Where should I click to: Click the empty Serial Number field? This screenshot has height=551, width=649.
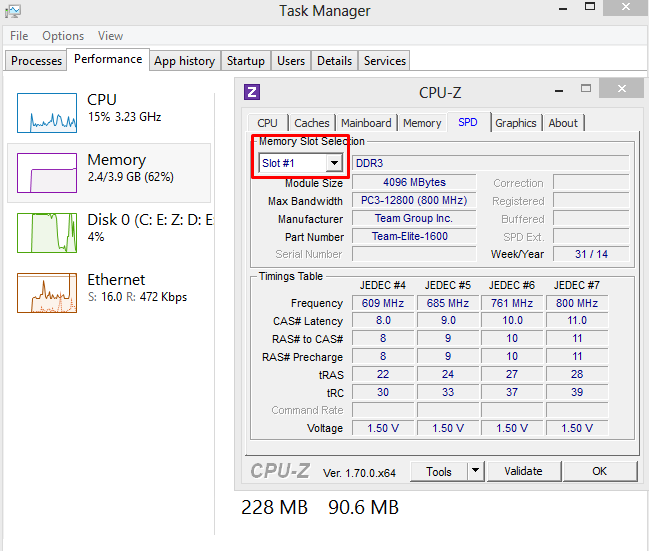414,254
